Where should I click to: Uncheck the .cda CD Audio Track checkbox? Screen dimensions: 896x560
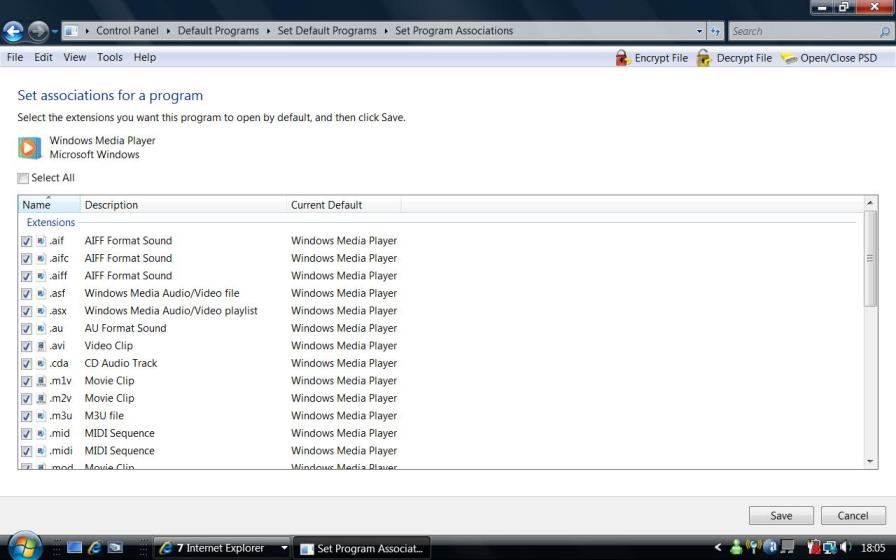pos(27,364)
